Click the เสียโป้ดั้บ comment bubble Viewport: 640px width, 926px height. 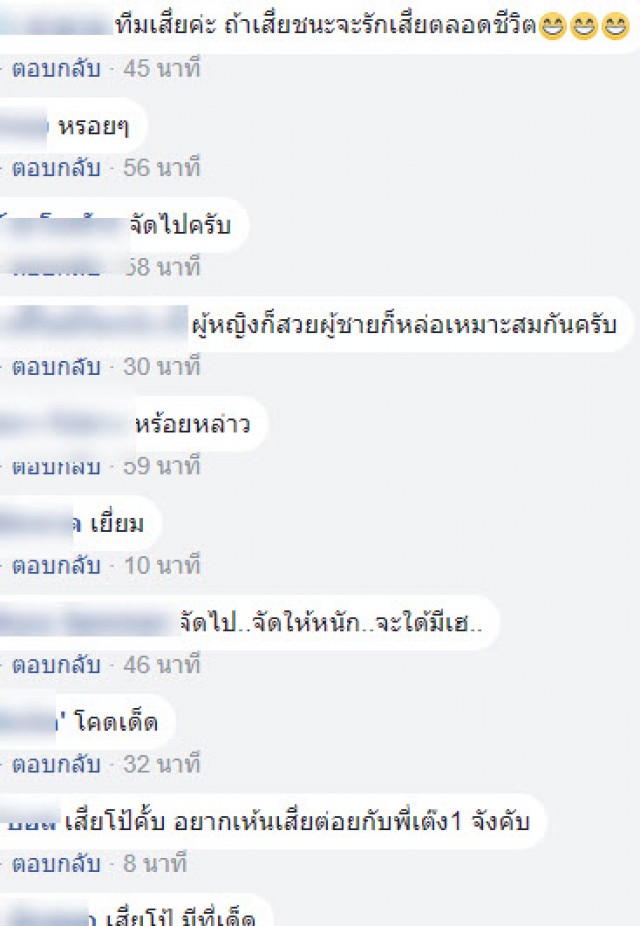[x=273, y=822]
